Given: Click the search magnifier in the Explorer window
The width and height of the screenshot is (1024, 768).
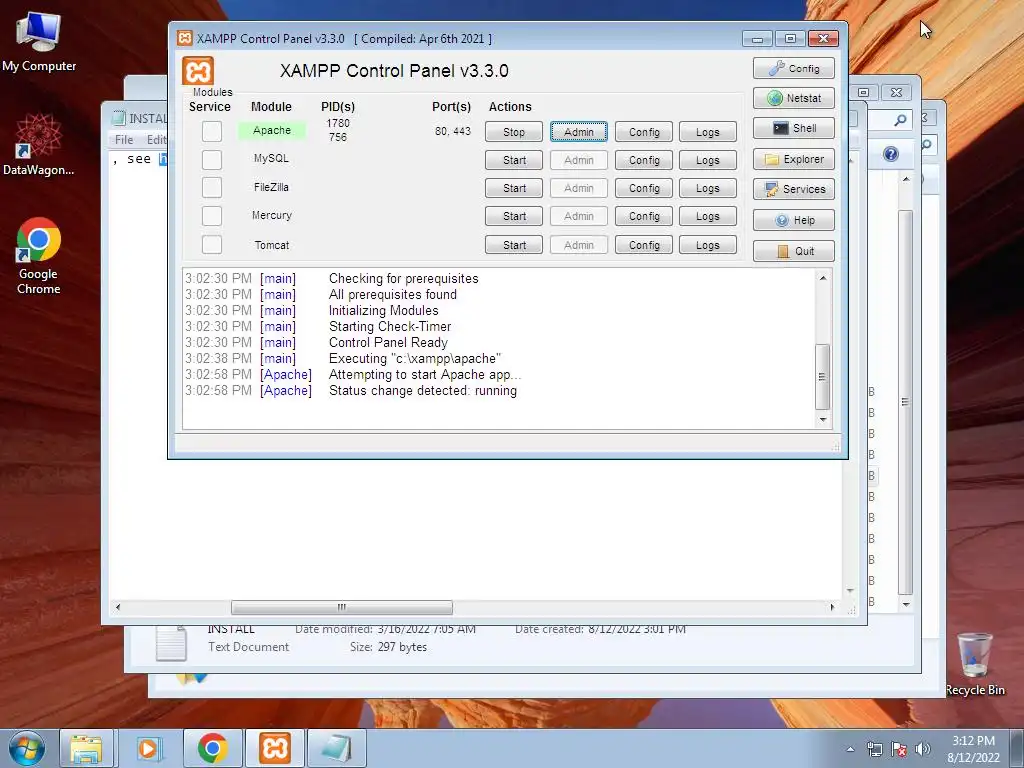Looking at the screenshot, I should [900, 120].
